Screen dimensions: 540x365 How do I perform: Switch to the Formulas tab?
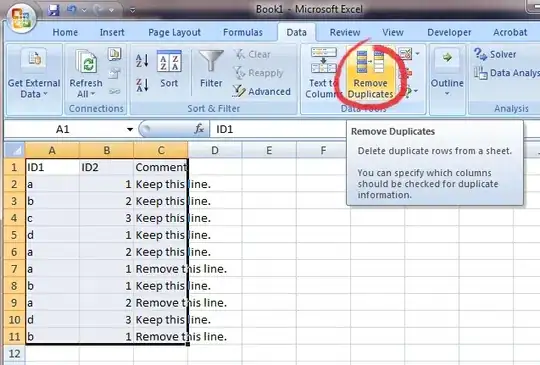(x=243, y=32)
